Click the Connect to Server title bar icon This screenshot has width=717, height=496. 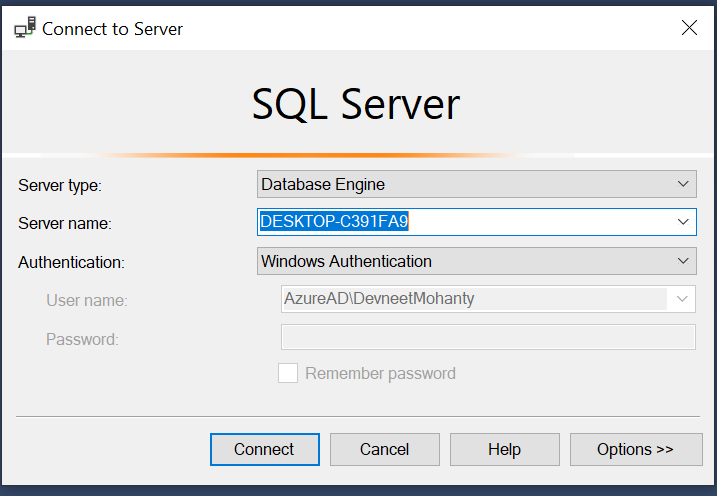25,28
